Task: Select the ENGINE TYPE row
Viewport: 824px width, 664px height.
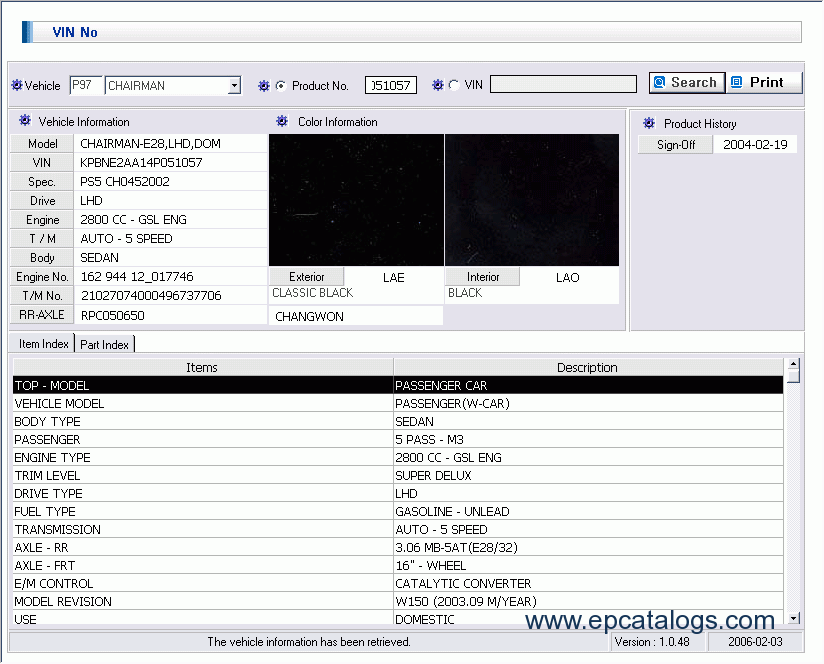Action: point(398,457)
